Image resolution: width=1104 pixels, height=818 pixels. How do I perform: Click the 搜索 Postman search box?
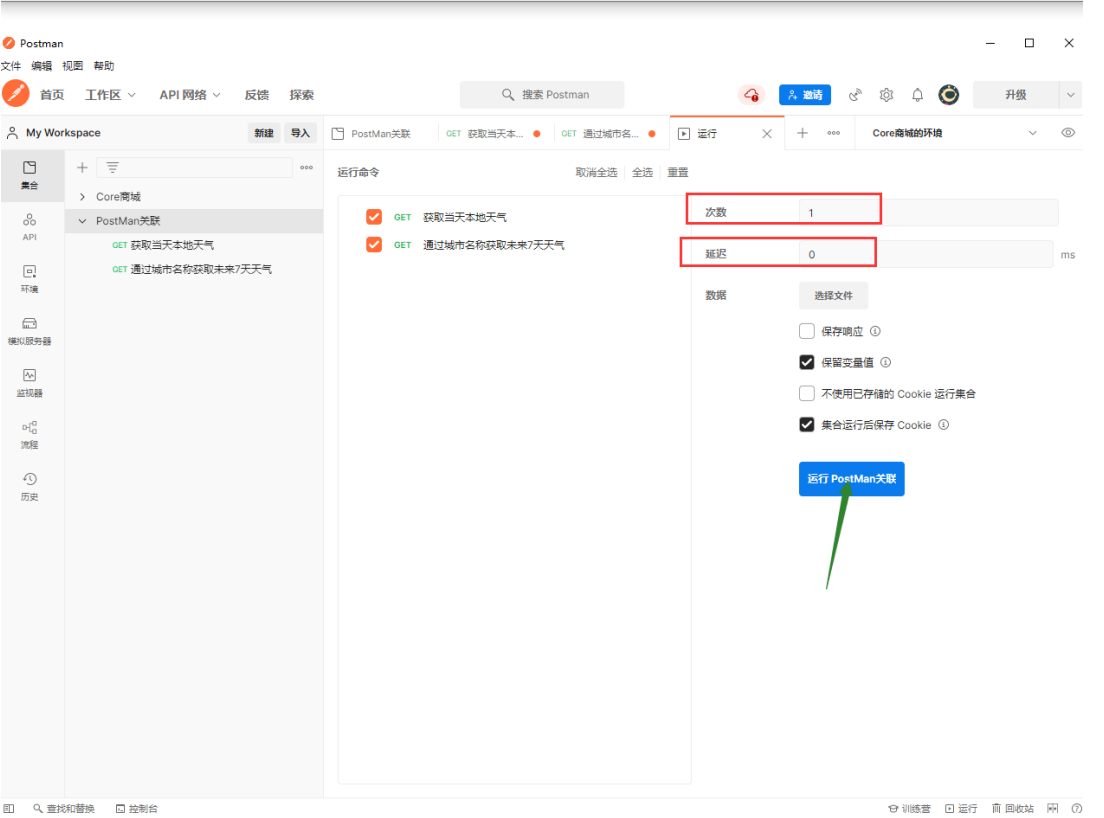click(541, 94)
